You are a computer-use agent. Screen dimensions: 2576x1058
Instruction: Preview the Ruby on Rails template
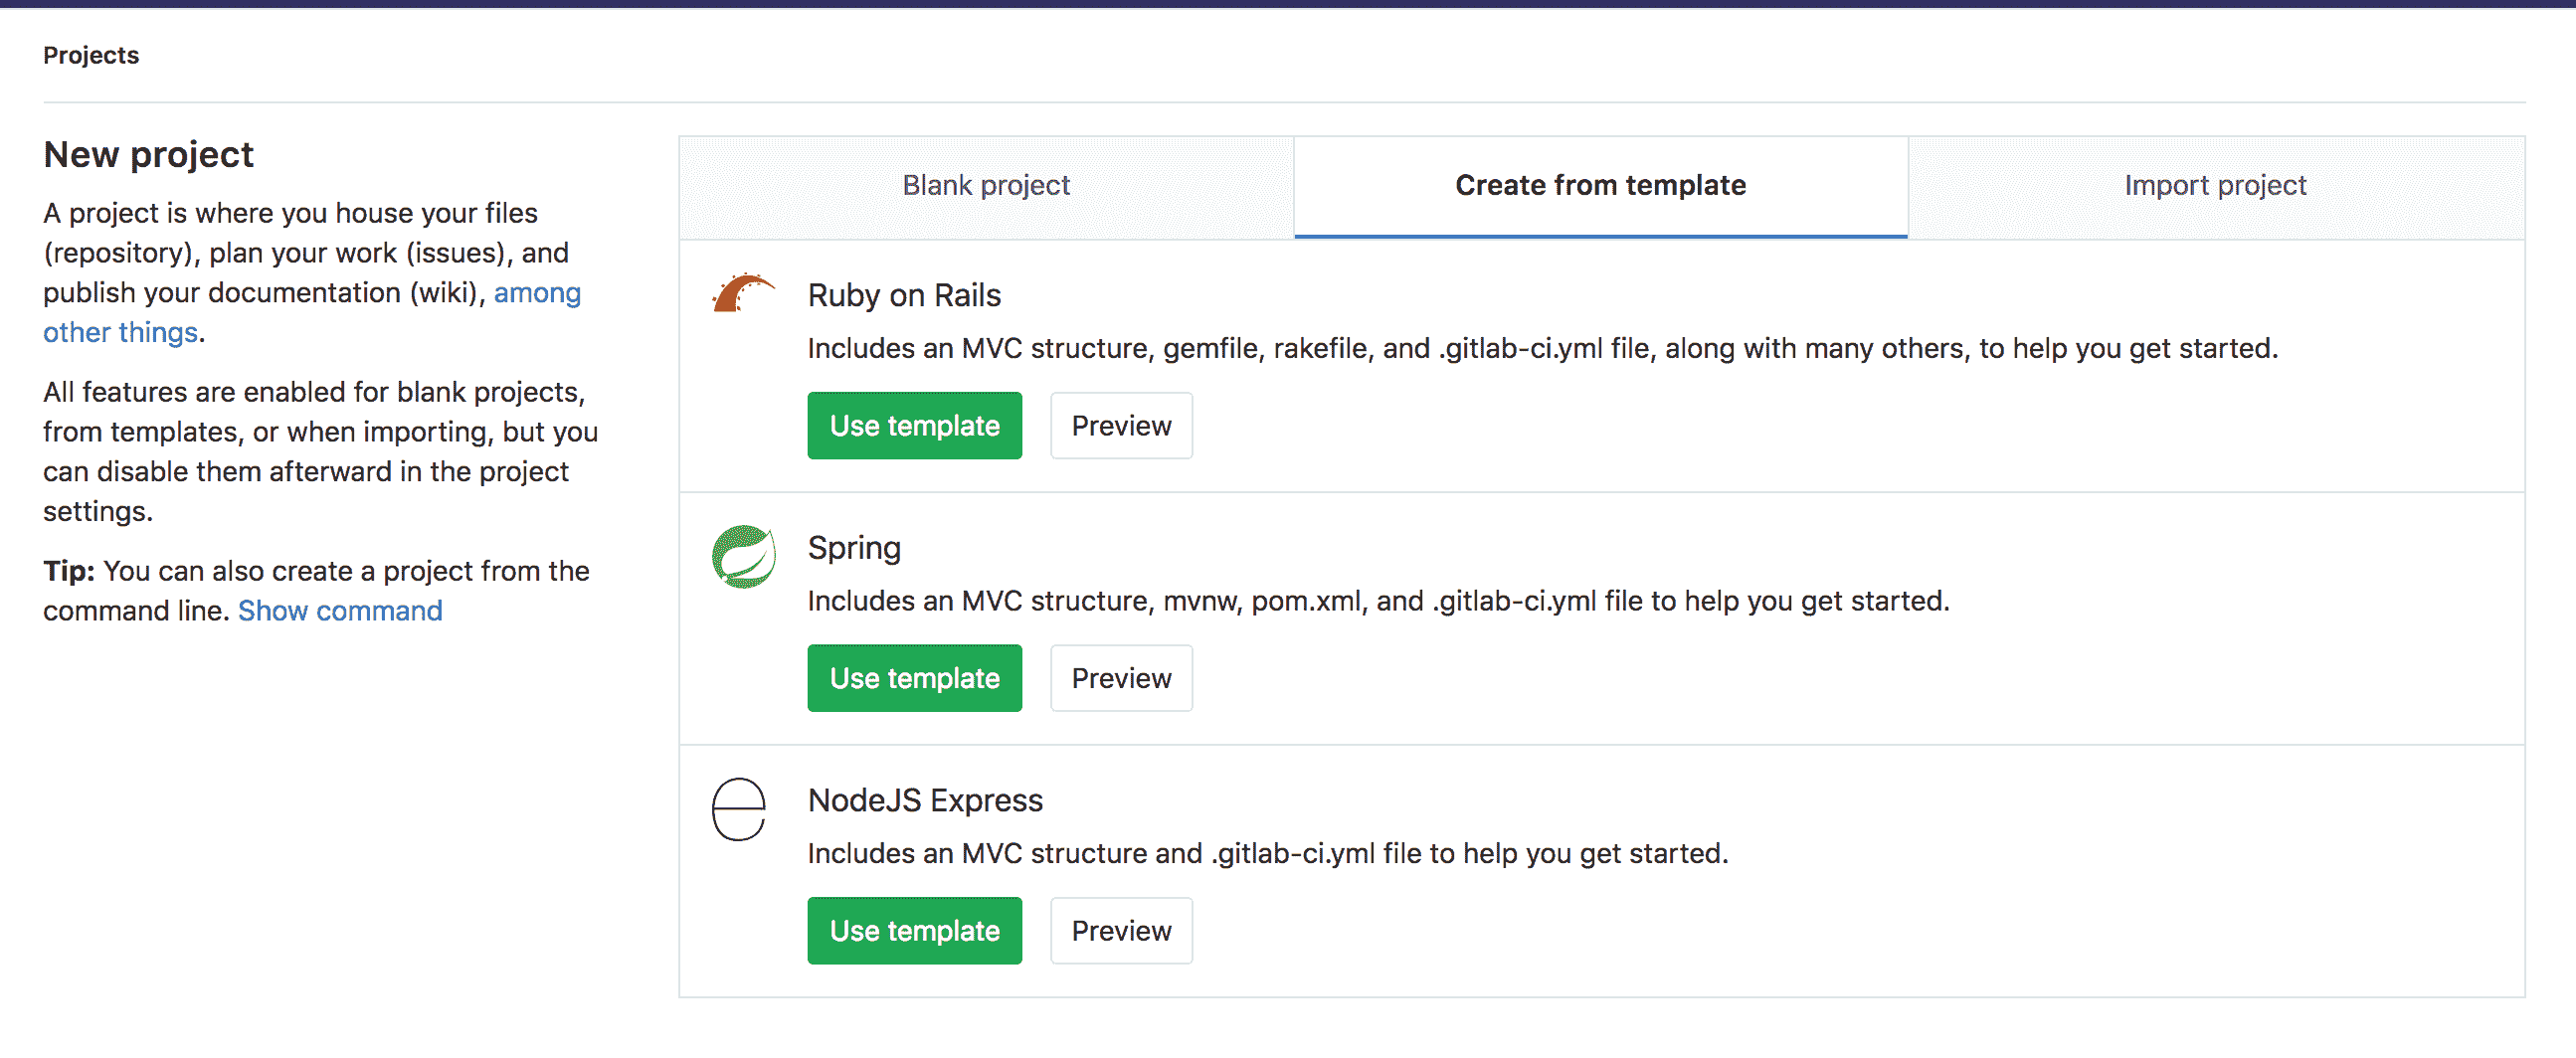tap(1120, 426)
